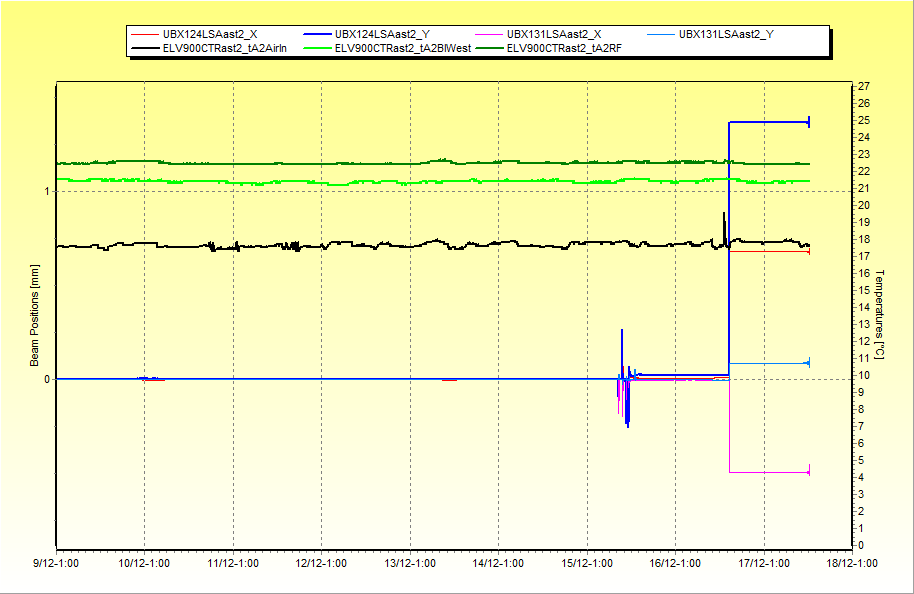914x594 pixels.
Task: Select the ELV900CTRast2_tA2BlWest legend entry
Action: [x=403, y=47]
